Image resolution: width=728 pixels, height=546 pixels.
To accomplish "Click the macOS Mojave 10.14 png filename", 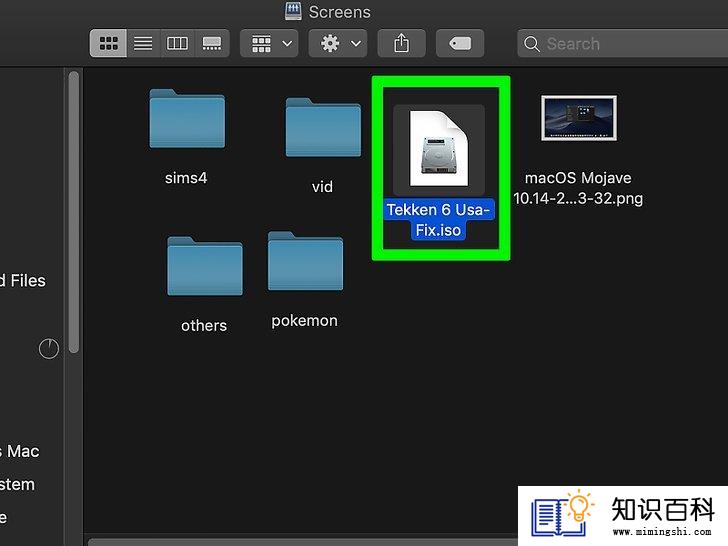I will (x=578, y=188).
